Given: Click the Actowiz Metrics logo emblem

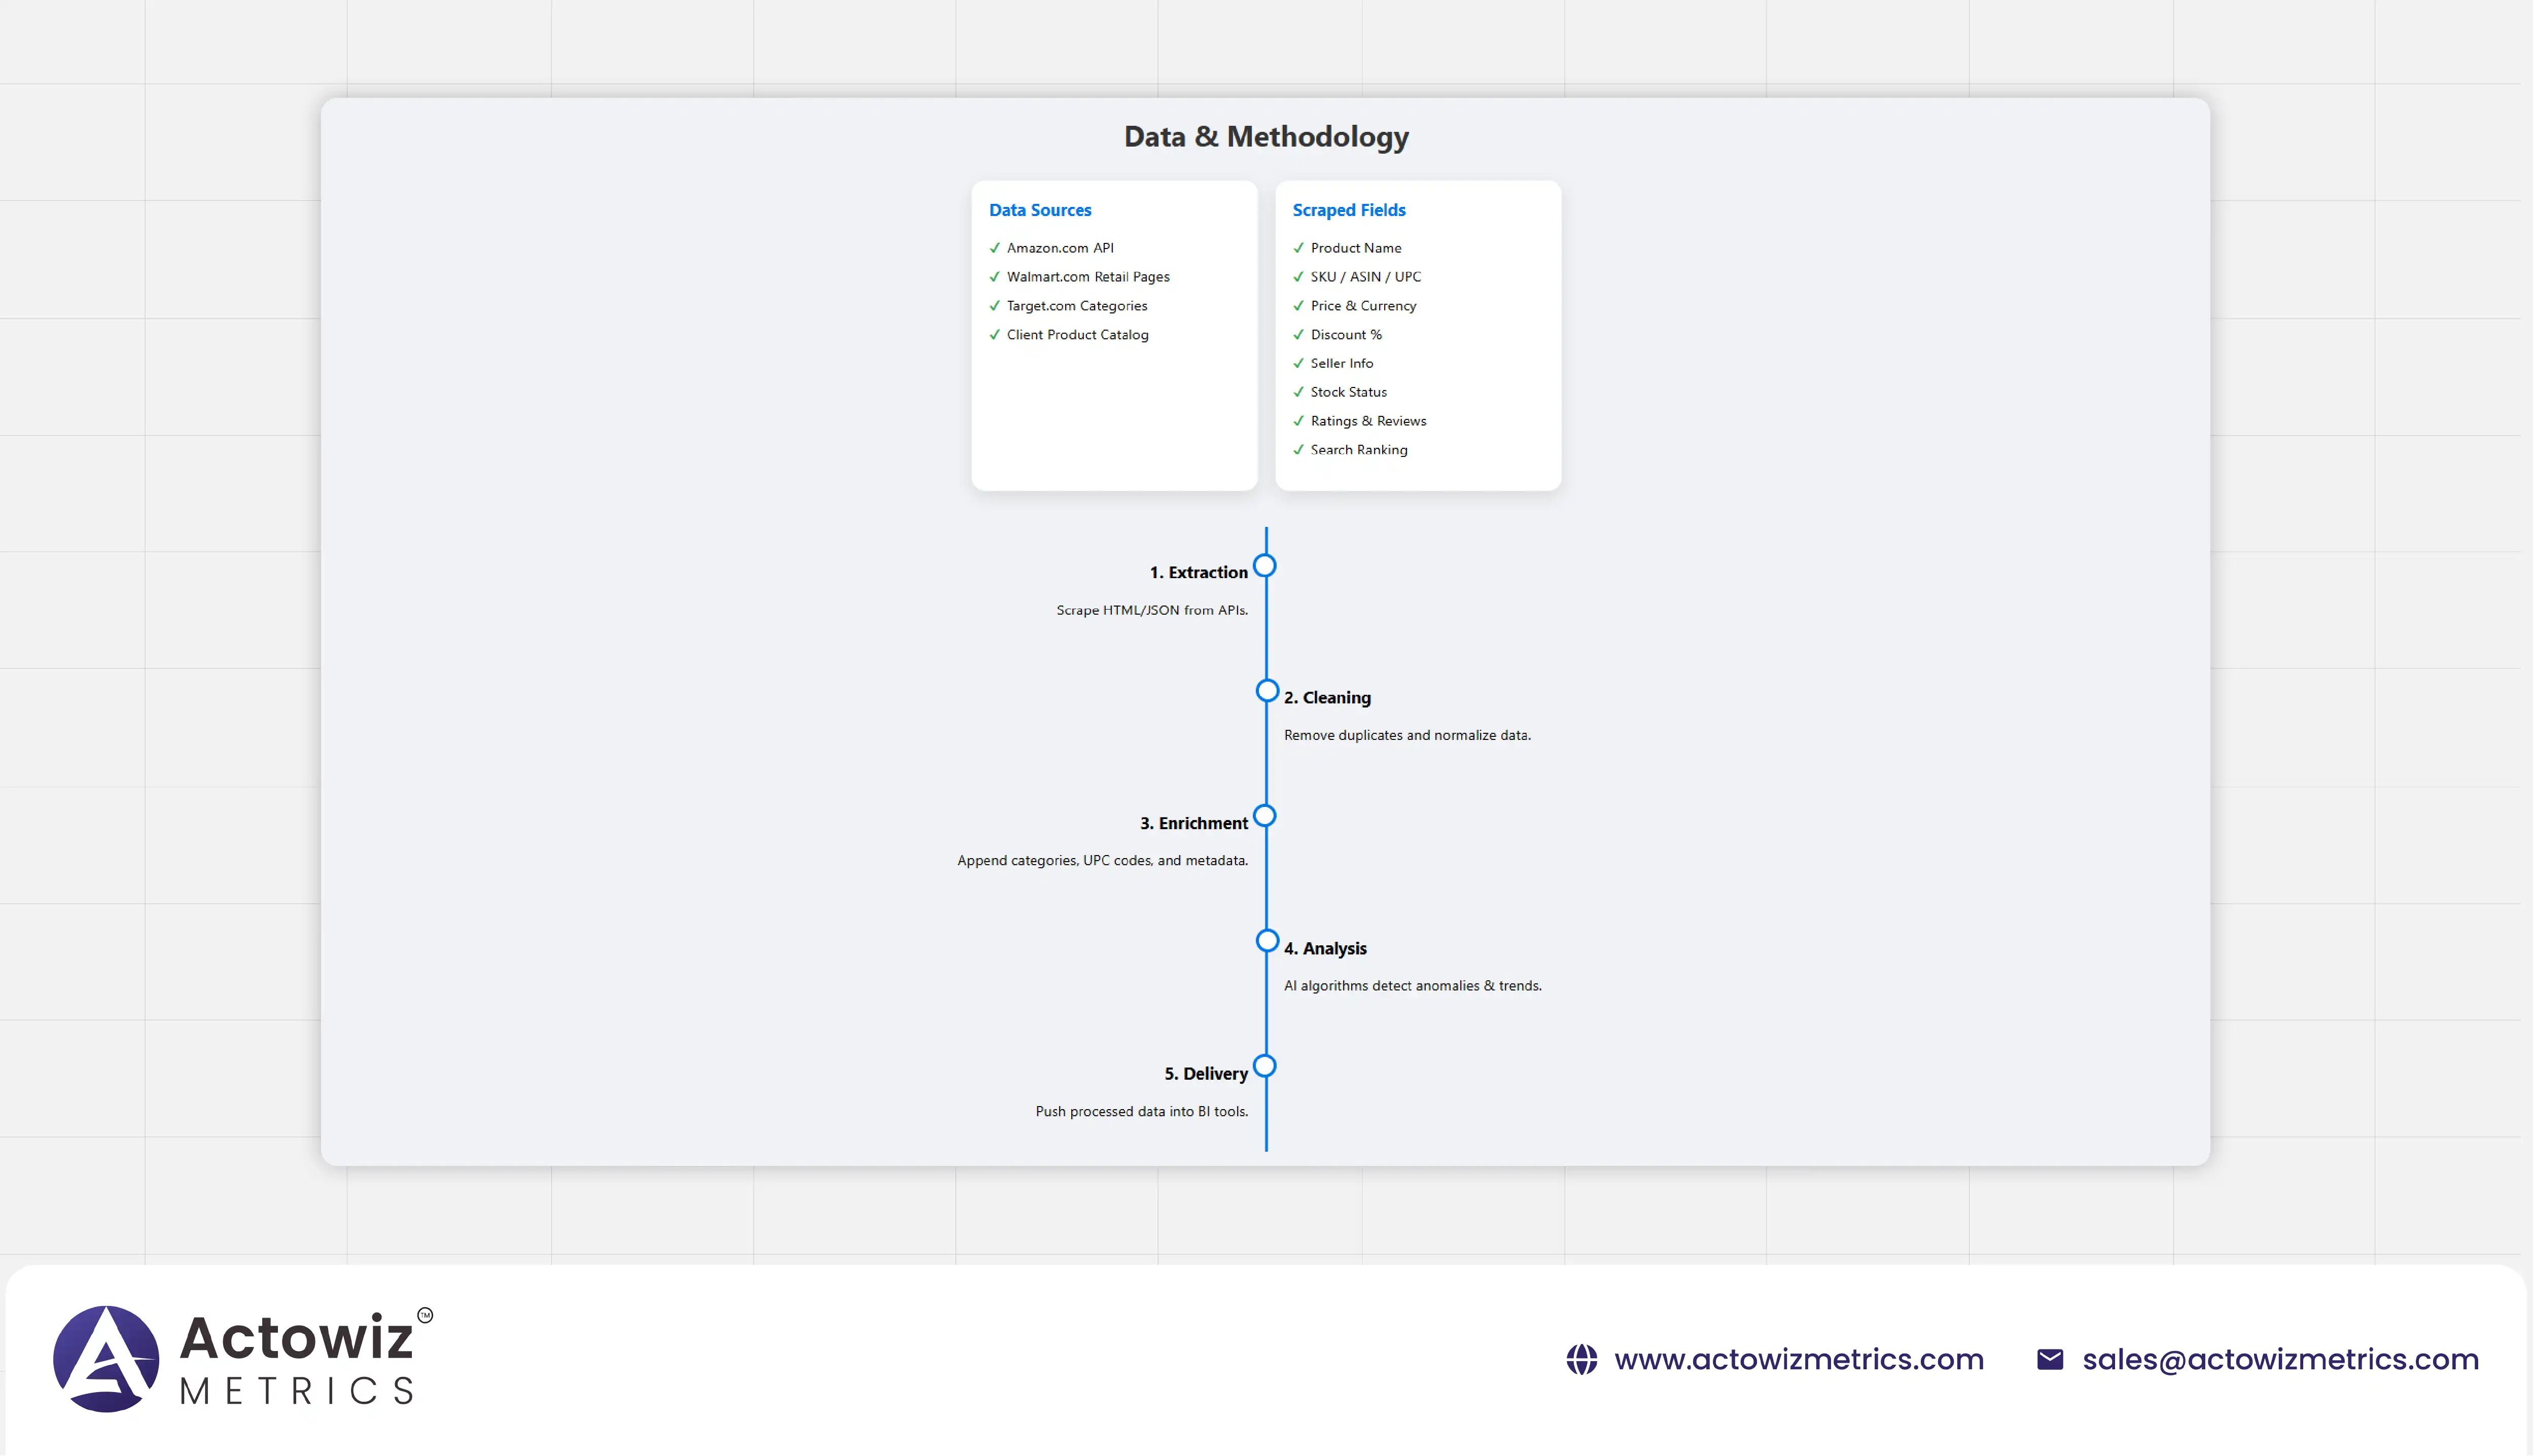Looking at the screenshot, I should click(106, 1358).
